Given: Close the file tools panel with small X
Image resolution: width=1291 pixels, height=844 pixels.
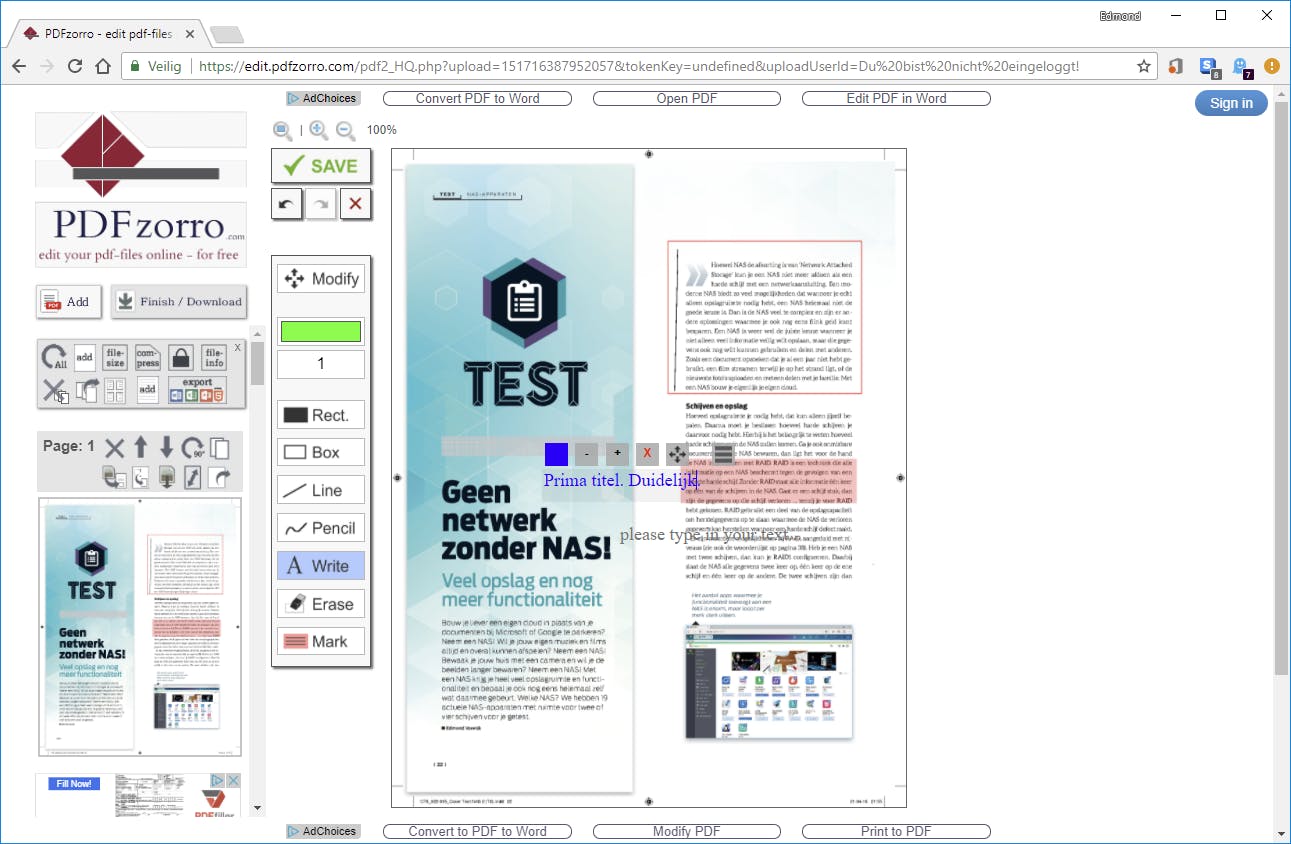Looking at the screenshot, I should coord(237,347).
